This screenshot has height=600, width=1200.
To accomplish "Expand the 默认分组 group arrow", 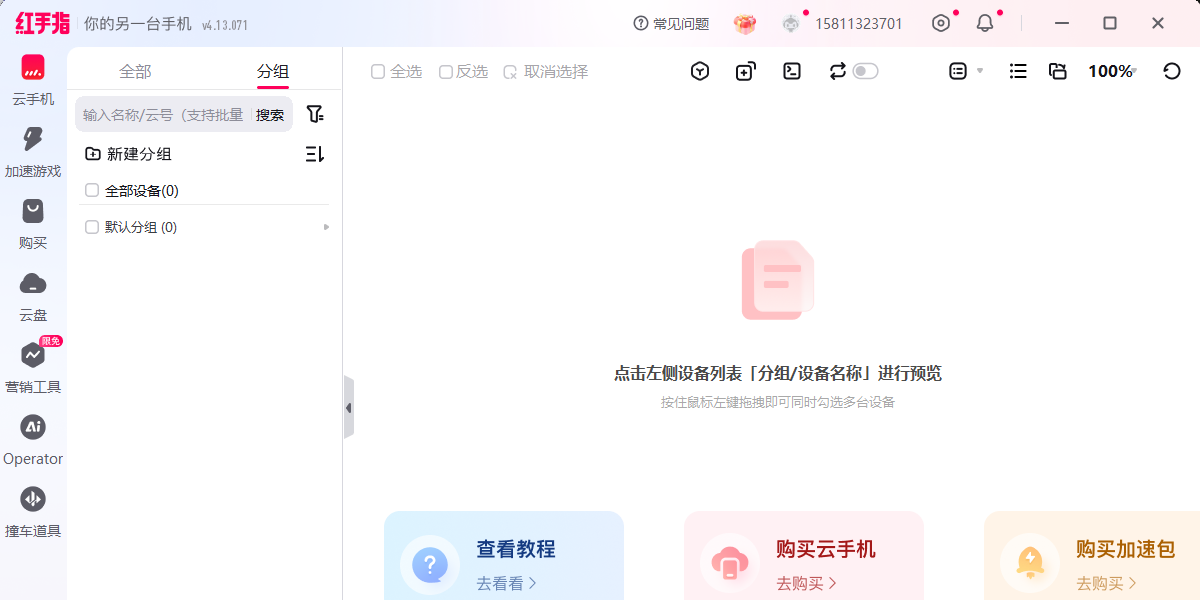I will 326,227.
